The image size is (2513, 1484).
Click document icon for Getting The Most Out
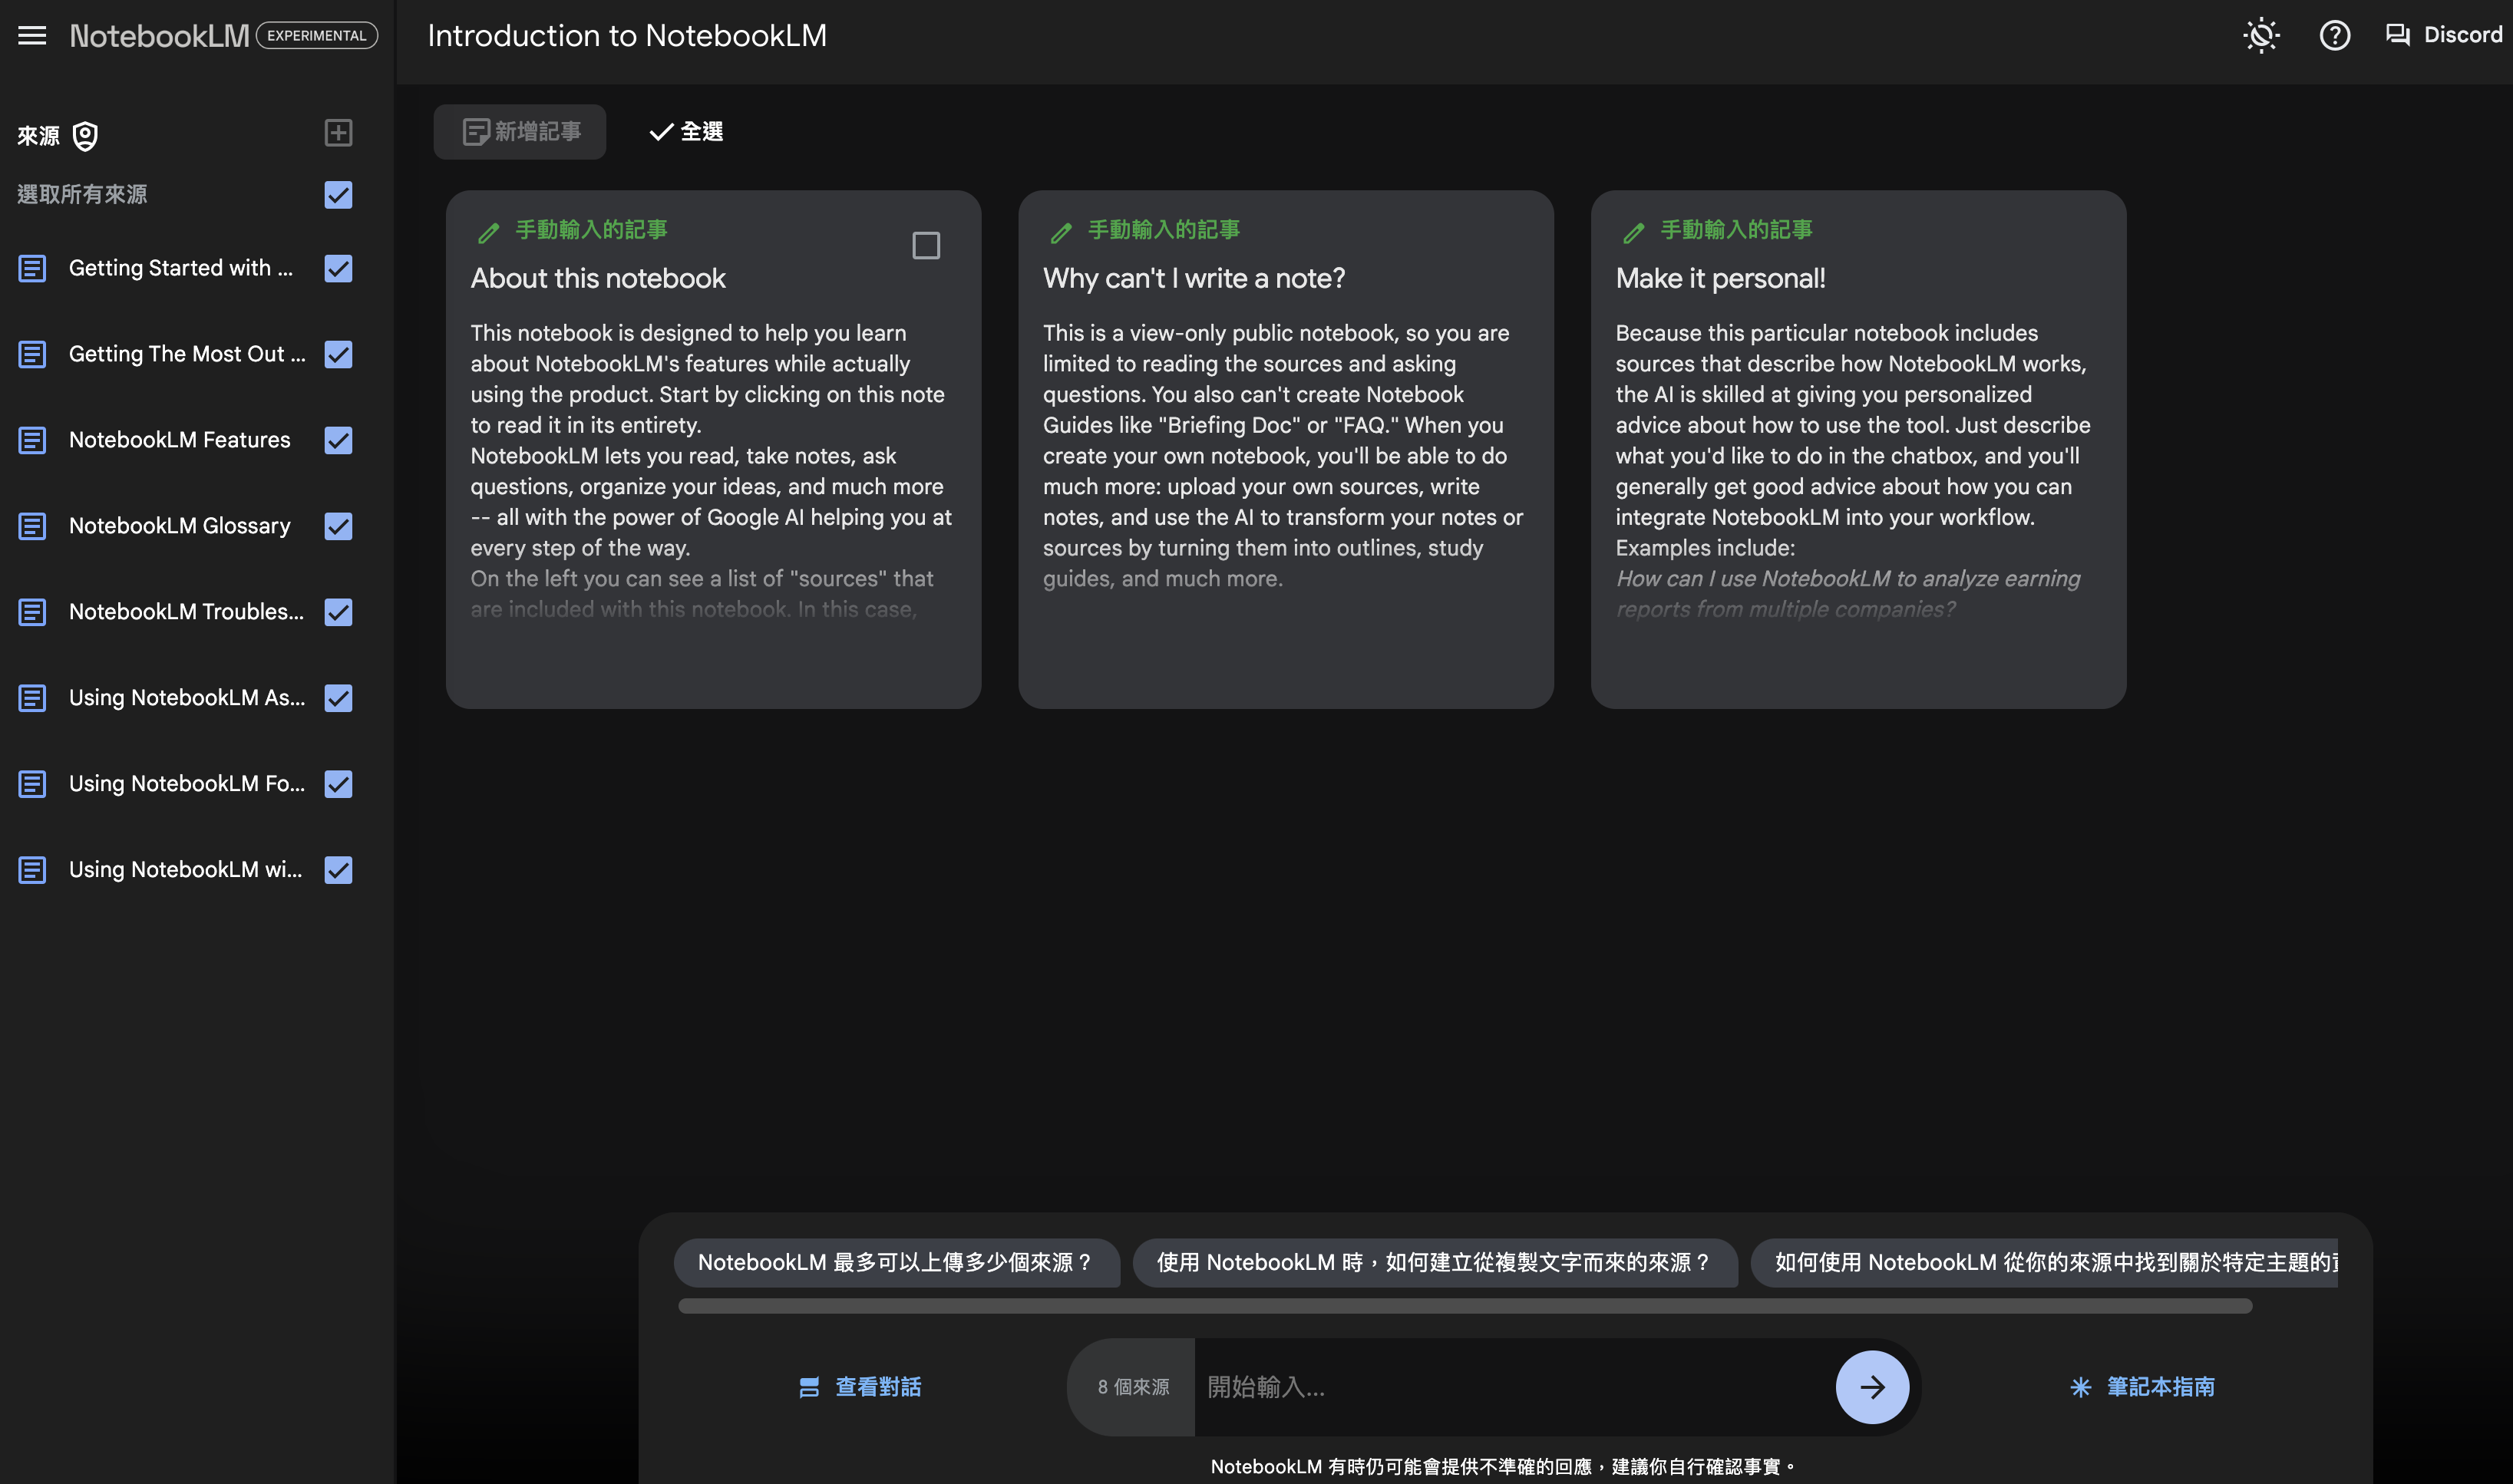coord(32,354)
